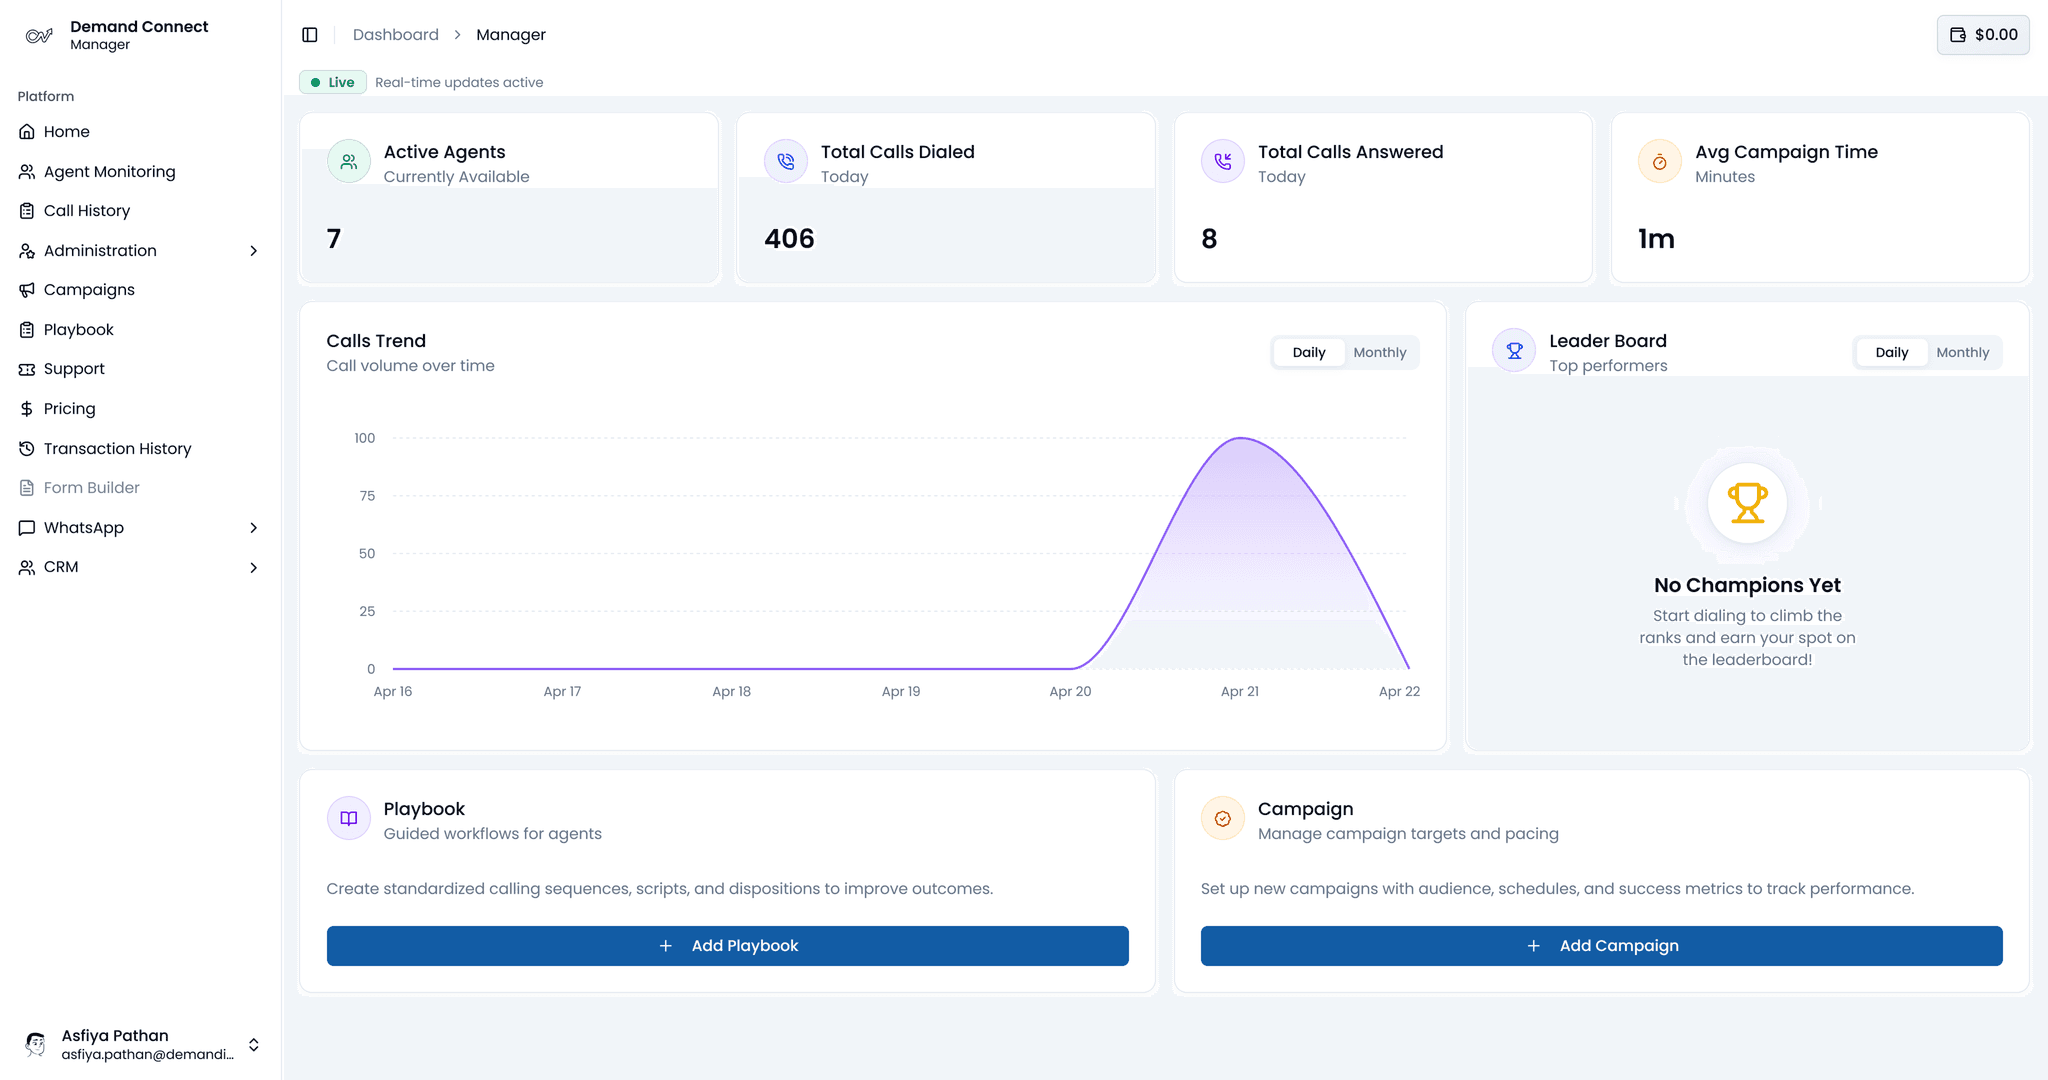Click the Campaigns megaphone icon
Image resolution: width=2048 pixels, height=1080 pixels.
pos(27,290)
